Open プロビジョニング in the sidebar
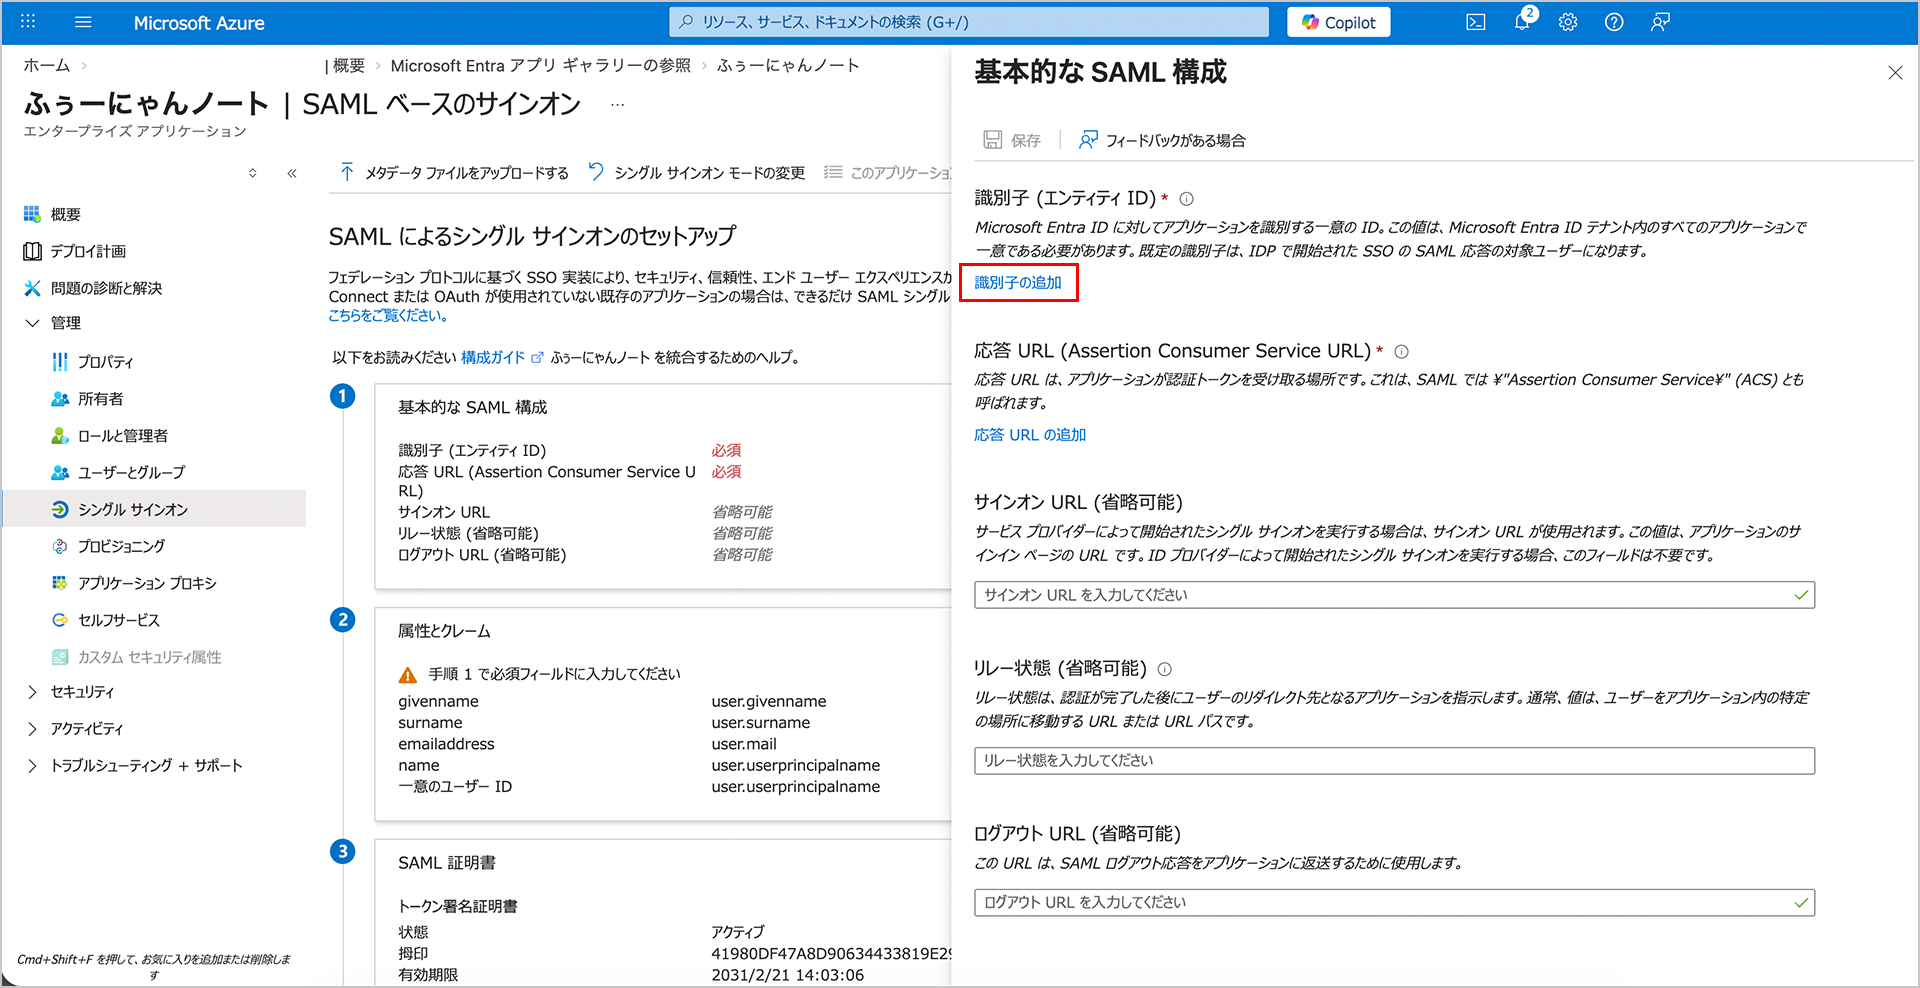The height and width of the screenshot is (988, 1920). tap(121, 547)
